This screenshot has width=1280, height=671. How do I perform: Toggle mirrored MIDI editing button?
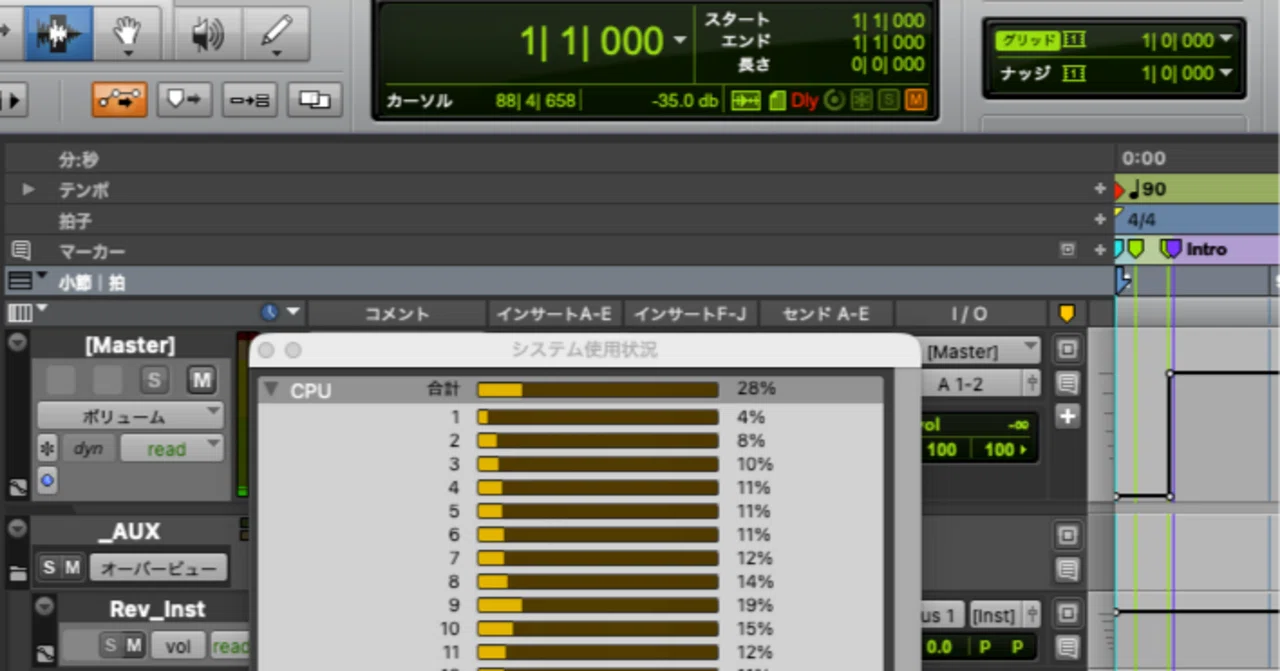pos(314,99)
